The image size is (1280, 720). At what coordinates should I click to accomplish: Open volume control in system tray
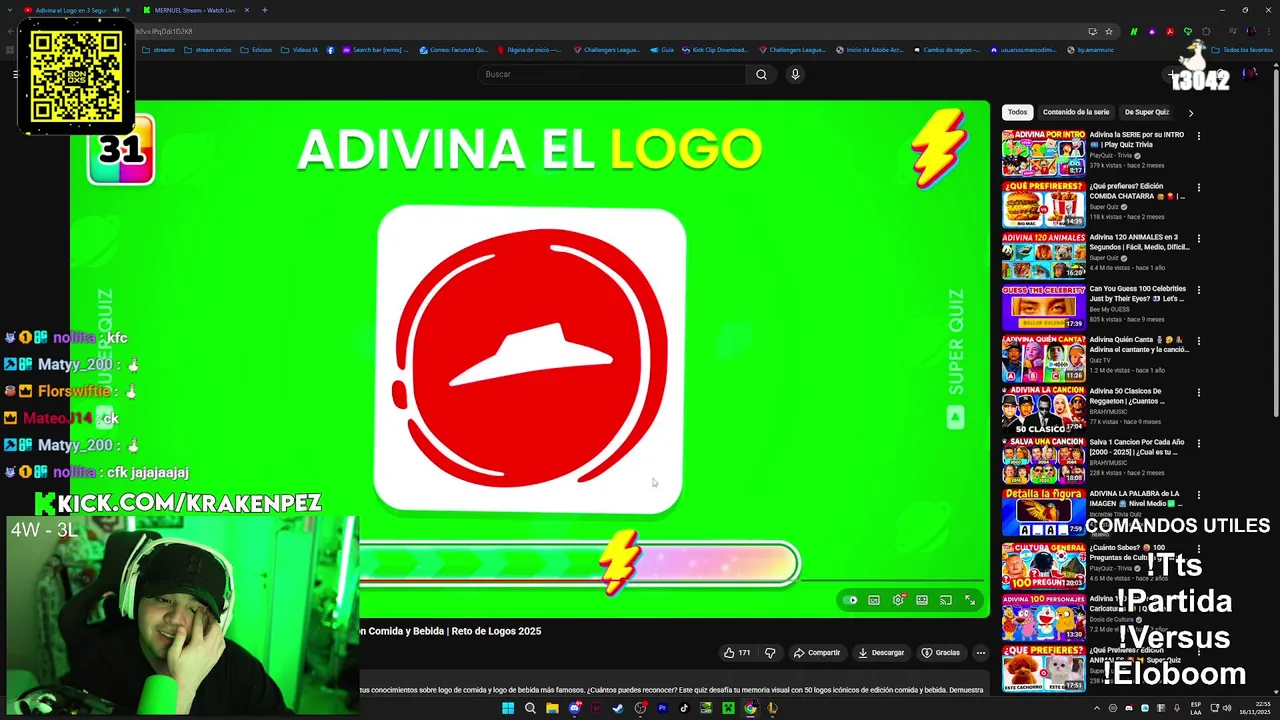tap(1225, 708)
